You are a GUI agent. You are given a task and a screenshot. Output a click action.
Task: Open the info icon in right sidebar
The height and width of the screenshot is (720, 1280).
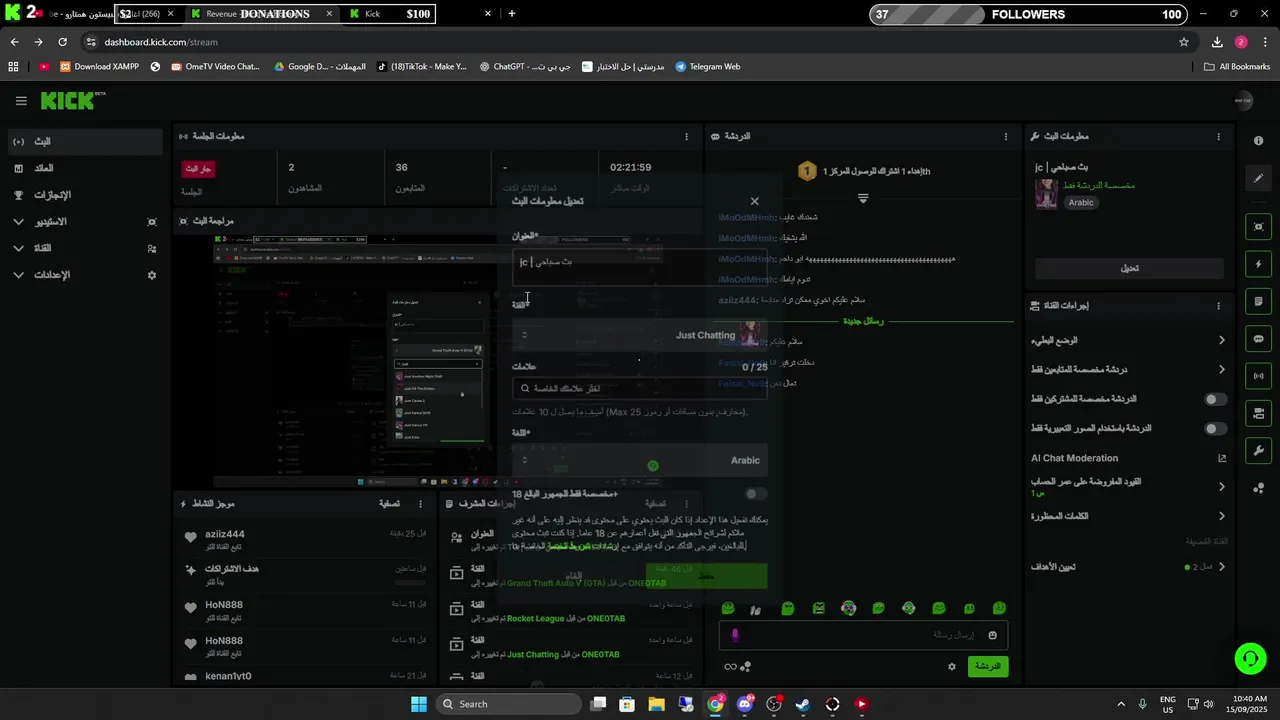pos(1259,141)
